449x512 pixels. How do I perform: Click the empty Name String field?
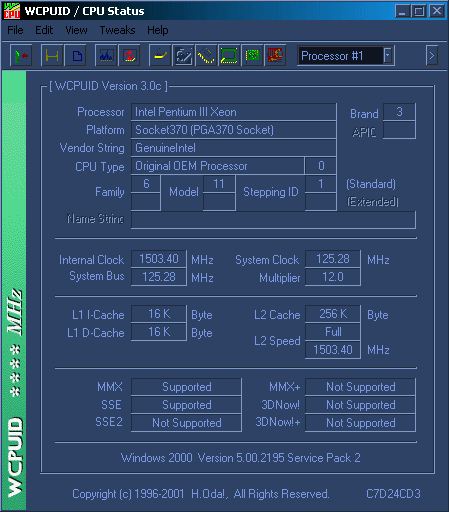(x=273, y=220)
